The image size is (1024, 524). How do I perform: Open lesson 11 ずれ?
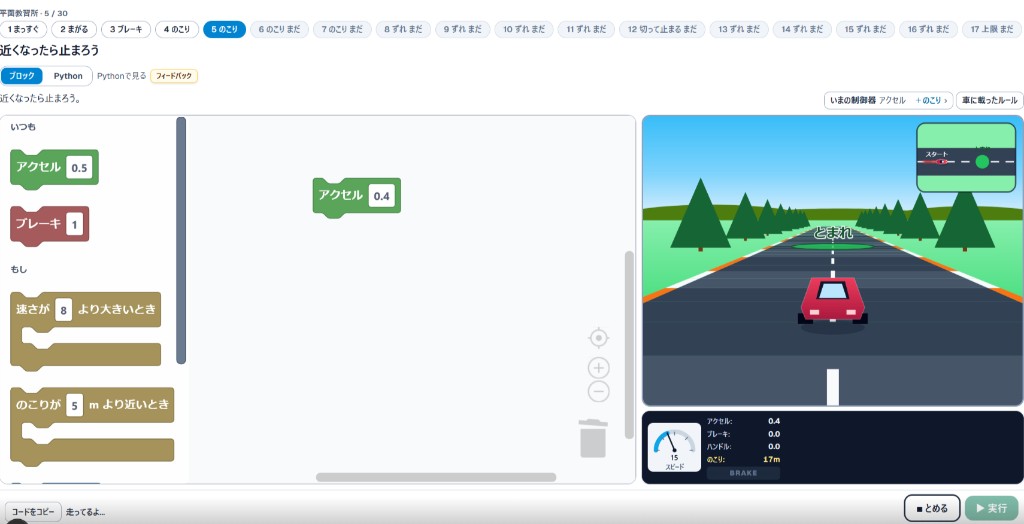pos(586,29)
